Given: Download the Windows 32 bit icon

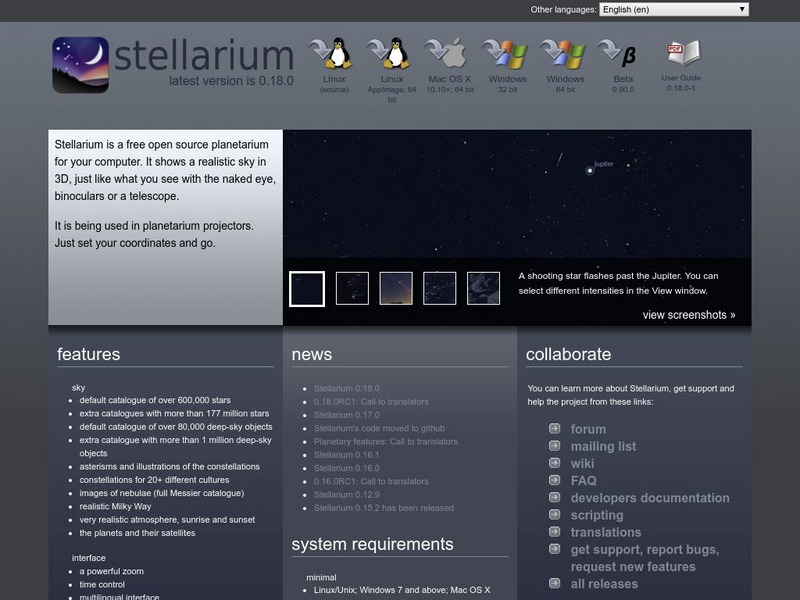Looking at the screenshot, I should [507, 54].
